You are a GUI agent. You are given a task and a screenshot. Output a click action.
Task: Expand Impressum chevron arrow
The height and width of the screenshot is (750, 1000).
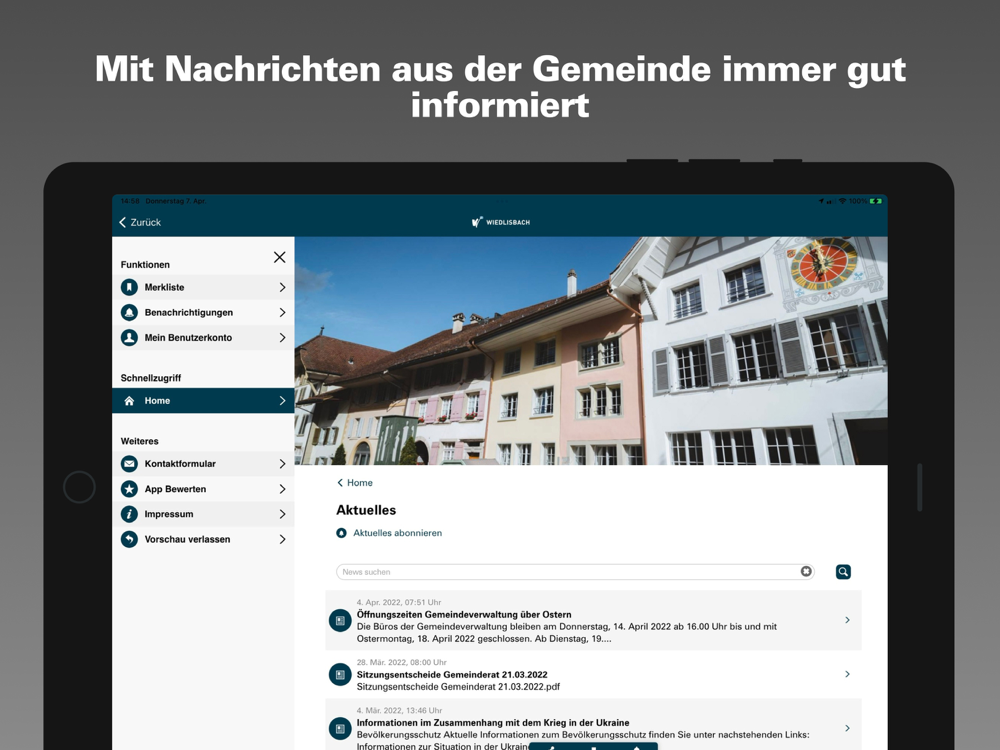click(283, 514)
